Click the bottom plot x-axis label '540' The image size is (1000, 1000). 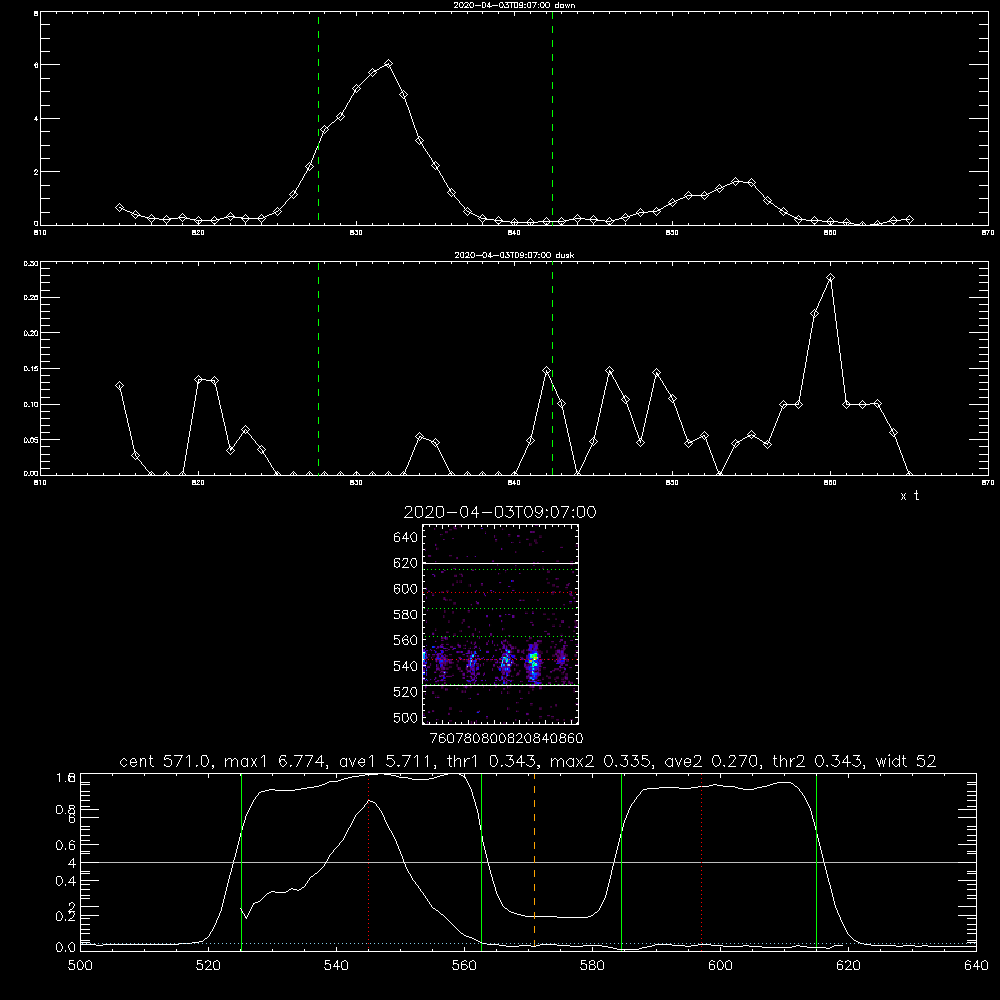[336, 966]
